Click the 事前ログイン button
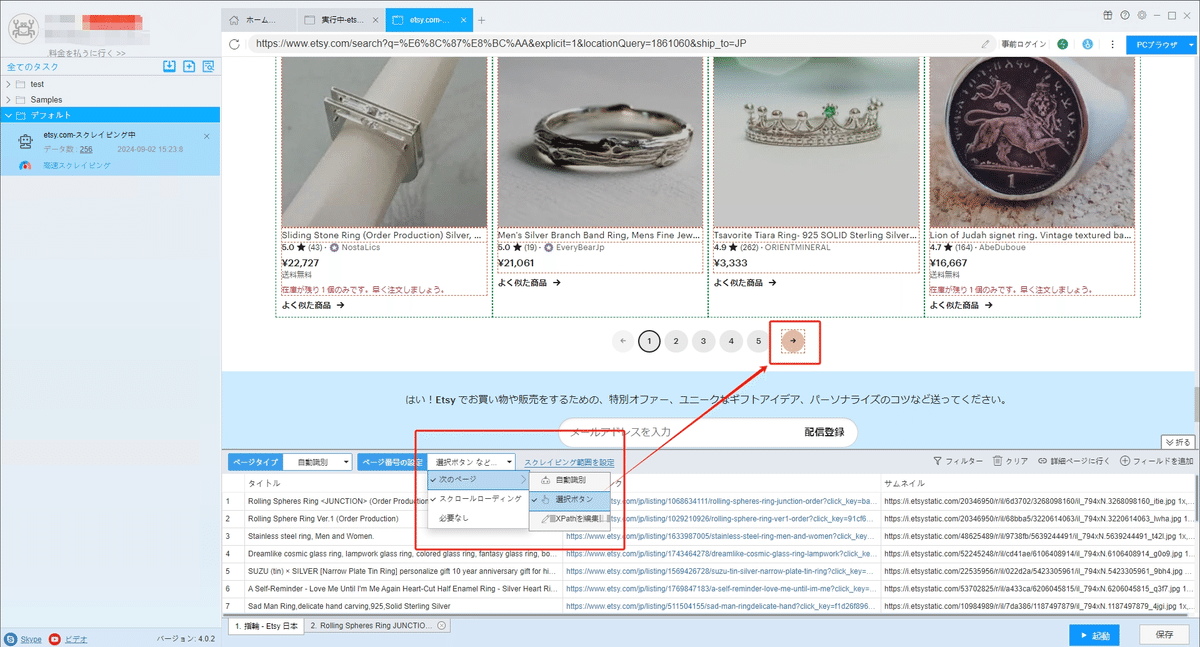The image size is (1200, 647). [x=1024, y=44]
